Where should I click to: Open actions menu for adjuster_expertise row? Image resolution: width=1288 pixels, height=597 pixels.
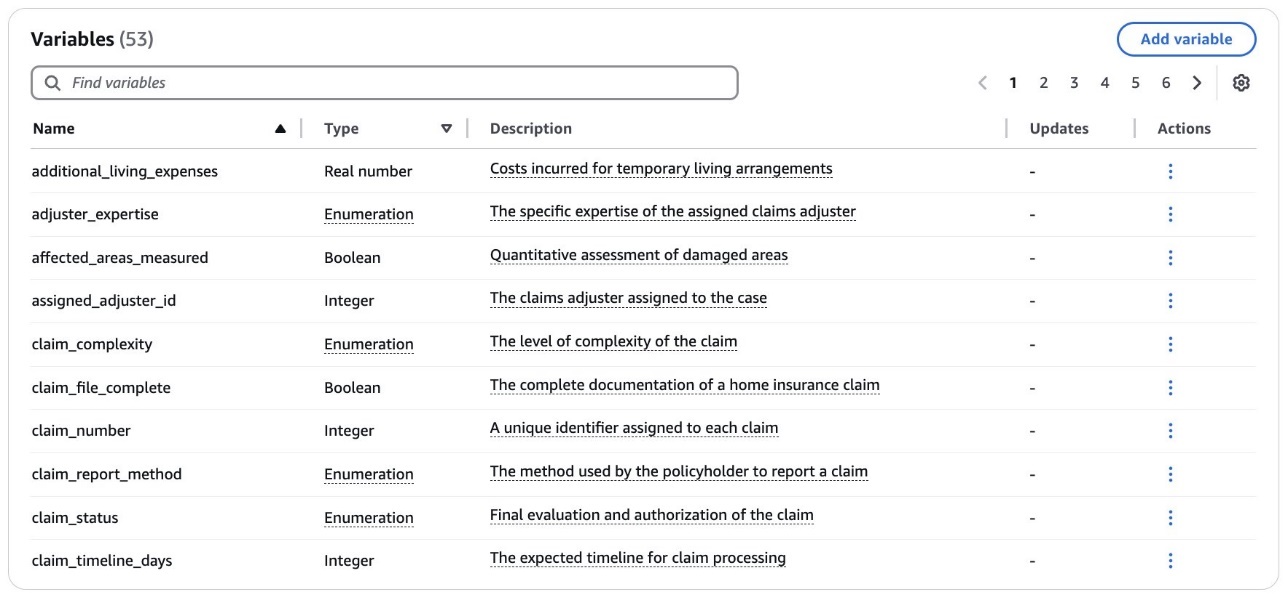tap(1171, 213)
